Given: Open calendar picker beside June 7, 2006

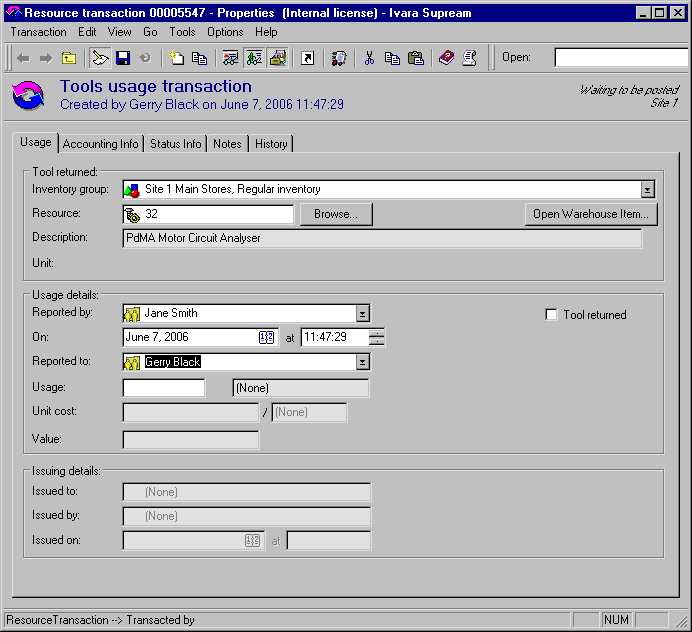Looking at the screenshot, I should tap(267, 338).
